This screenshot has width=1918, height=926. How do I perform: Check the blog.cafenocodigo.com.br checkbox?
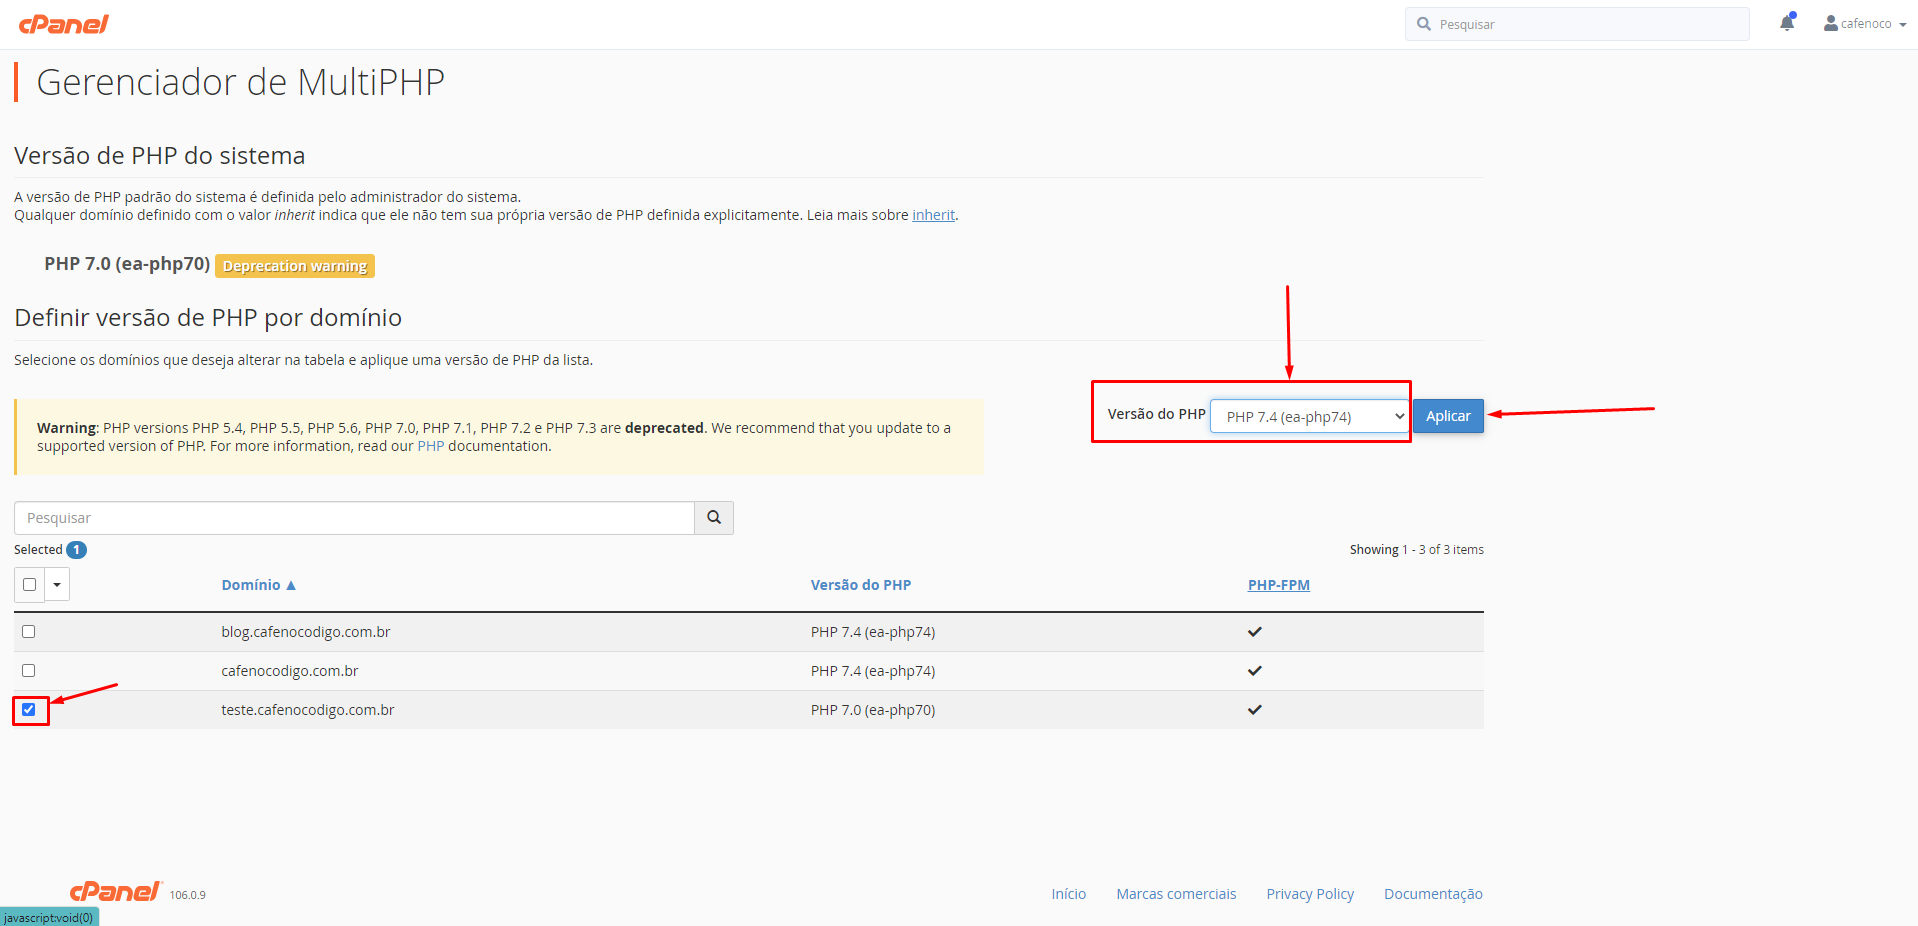point(28,632)
